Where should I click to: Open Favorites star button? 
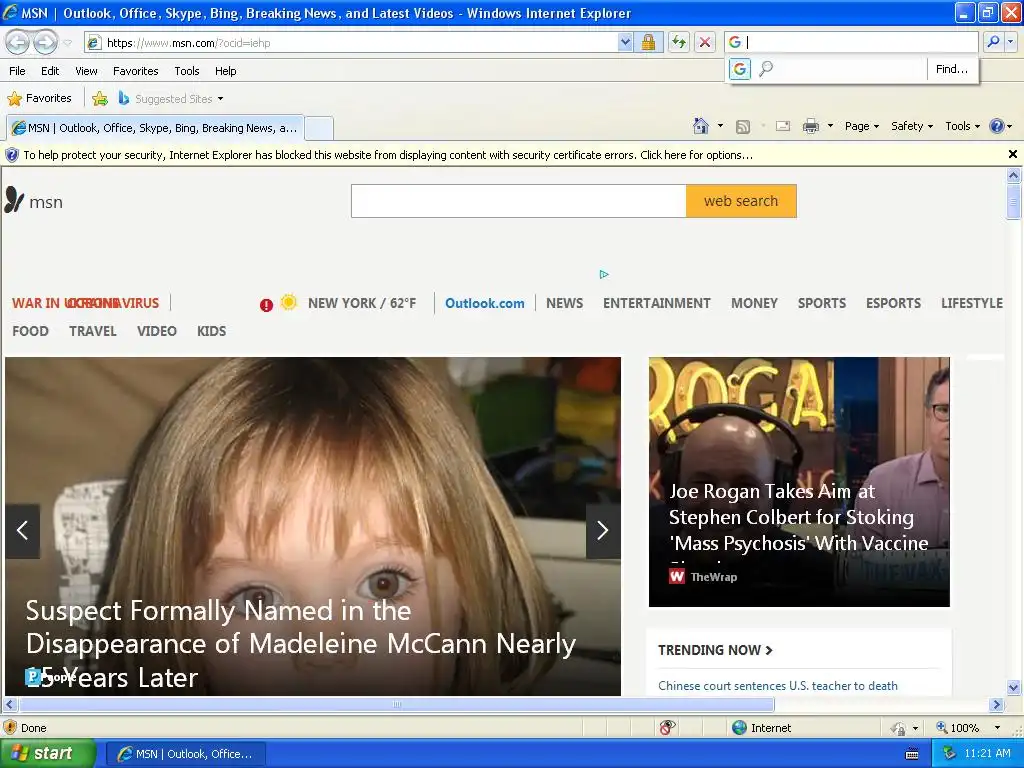click(x=39, y=98)
